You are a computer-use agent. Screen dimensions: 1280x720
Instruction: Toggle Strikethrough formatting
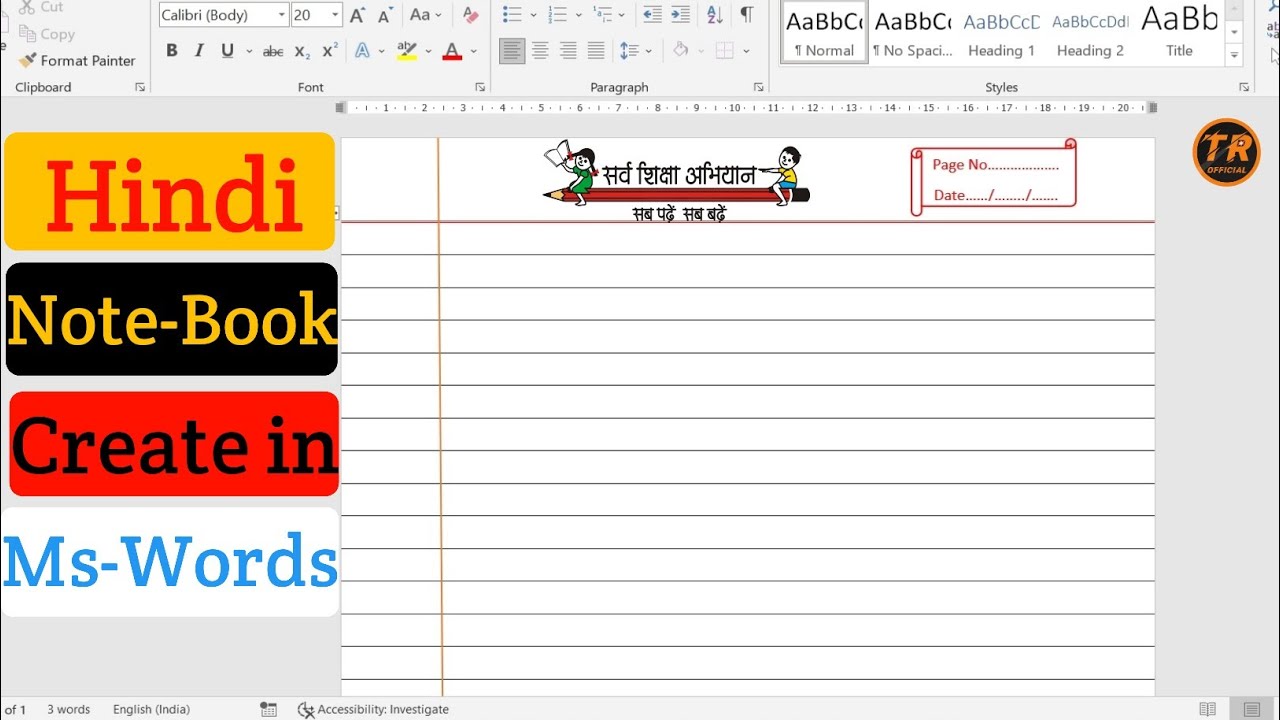pos(273,51)
